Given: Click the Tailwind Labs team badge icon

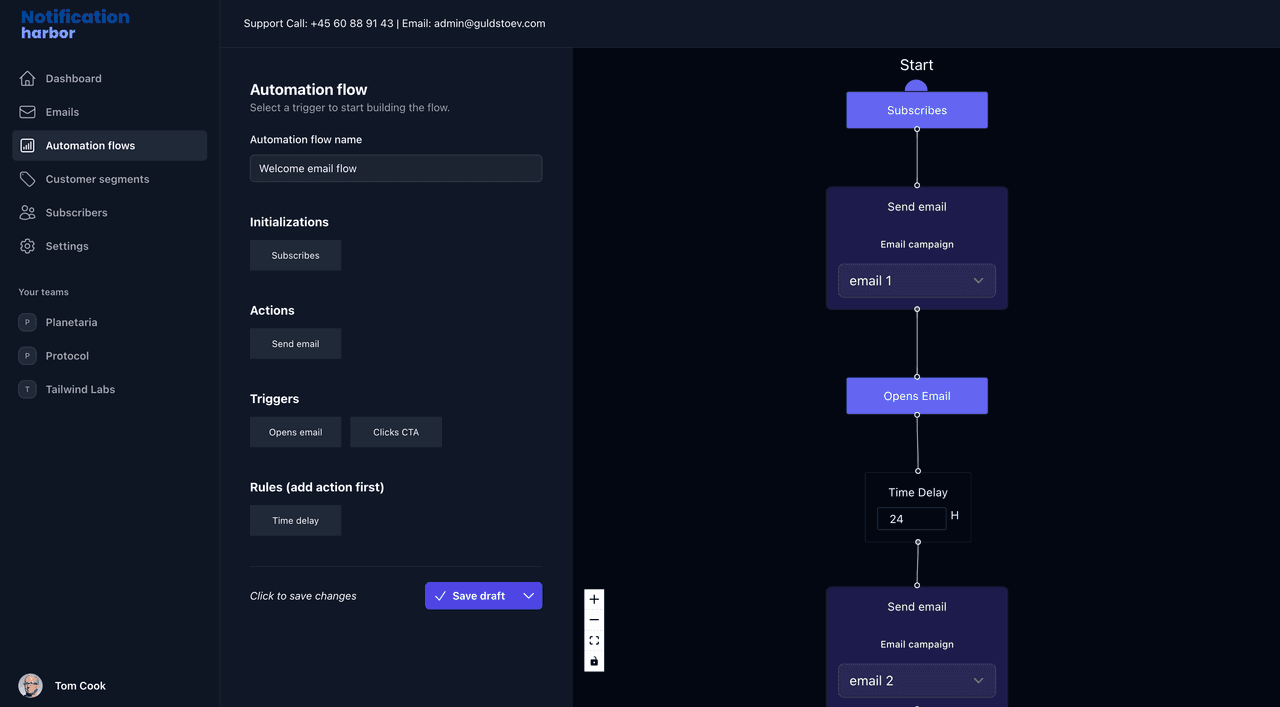Looking at the screenshot, I should tap(27, 389).
